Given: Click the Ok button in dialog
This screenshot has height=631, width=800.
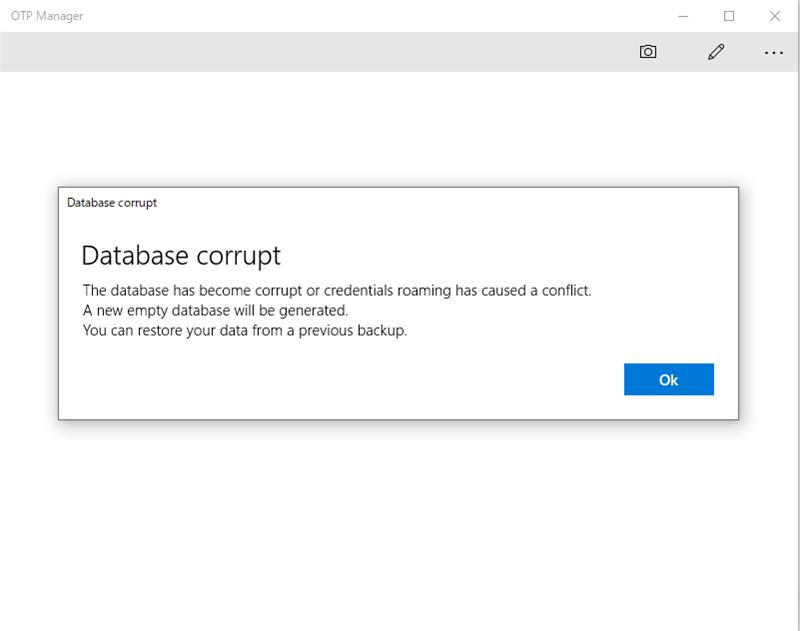Looking at the screenshot, I should pyautogui.click(x=668, y=379).
